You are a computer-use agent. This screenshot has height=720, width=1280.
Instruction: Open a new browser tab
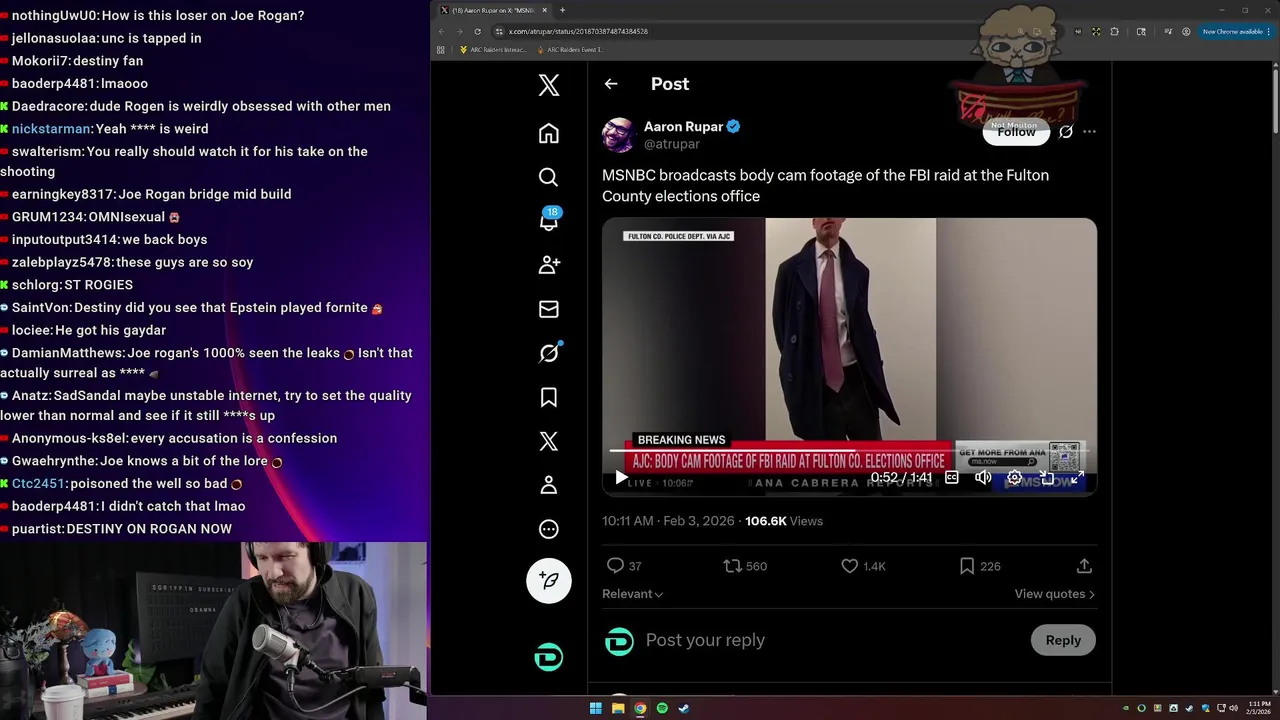tap(562, 10)
